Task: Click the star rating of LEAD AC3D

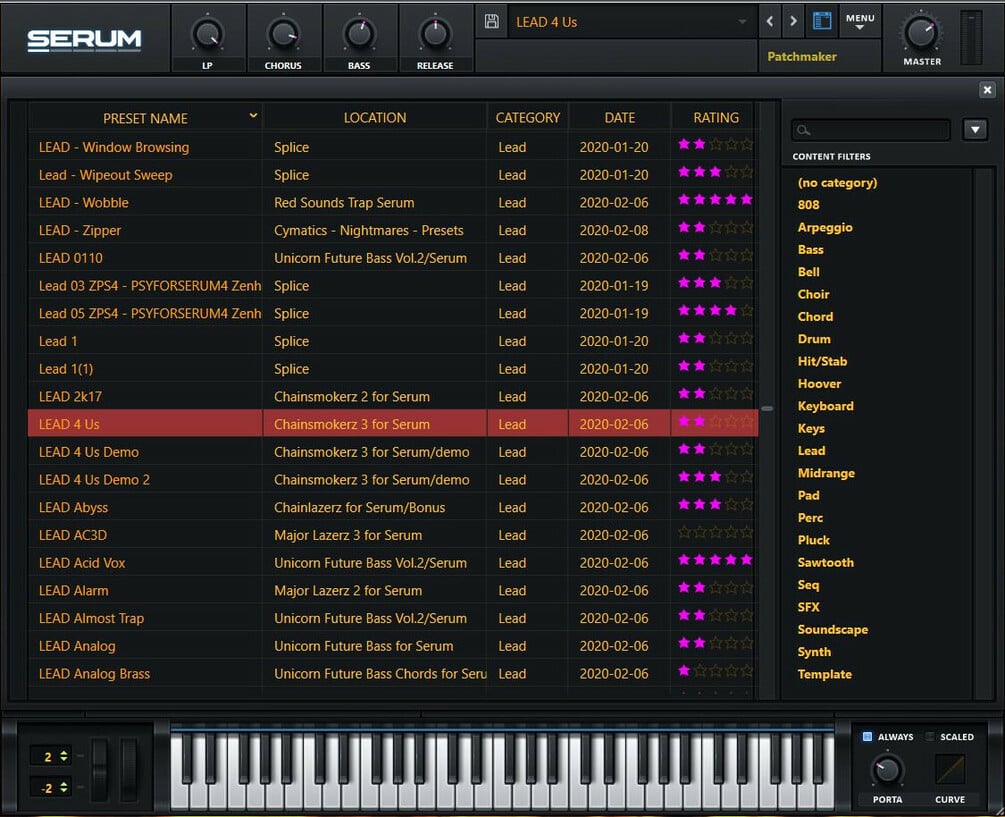Action: click(715, 532)
